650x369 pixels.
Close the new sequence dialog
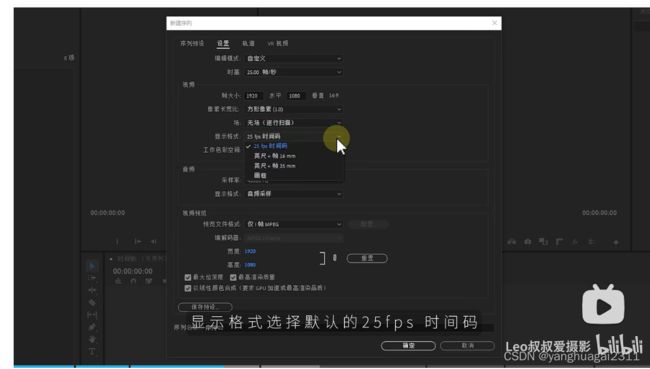pos(495,23)
